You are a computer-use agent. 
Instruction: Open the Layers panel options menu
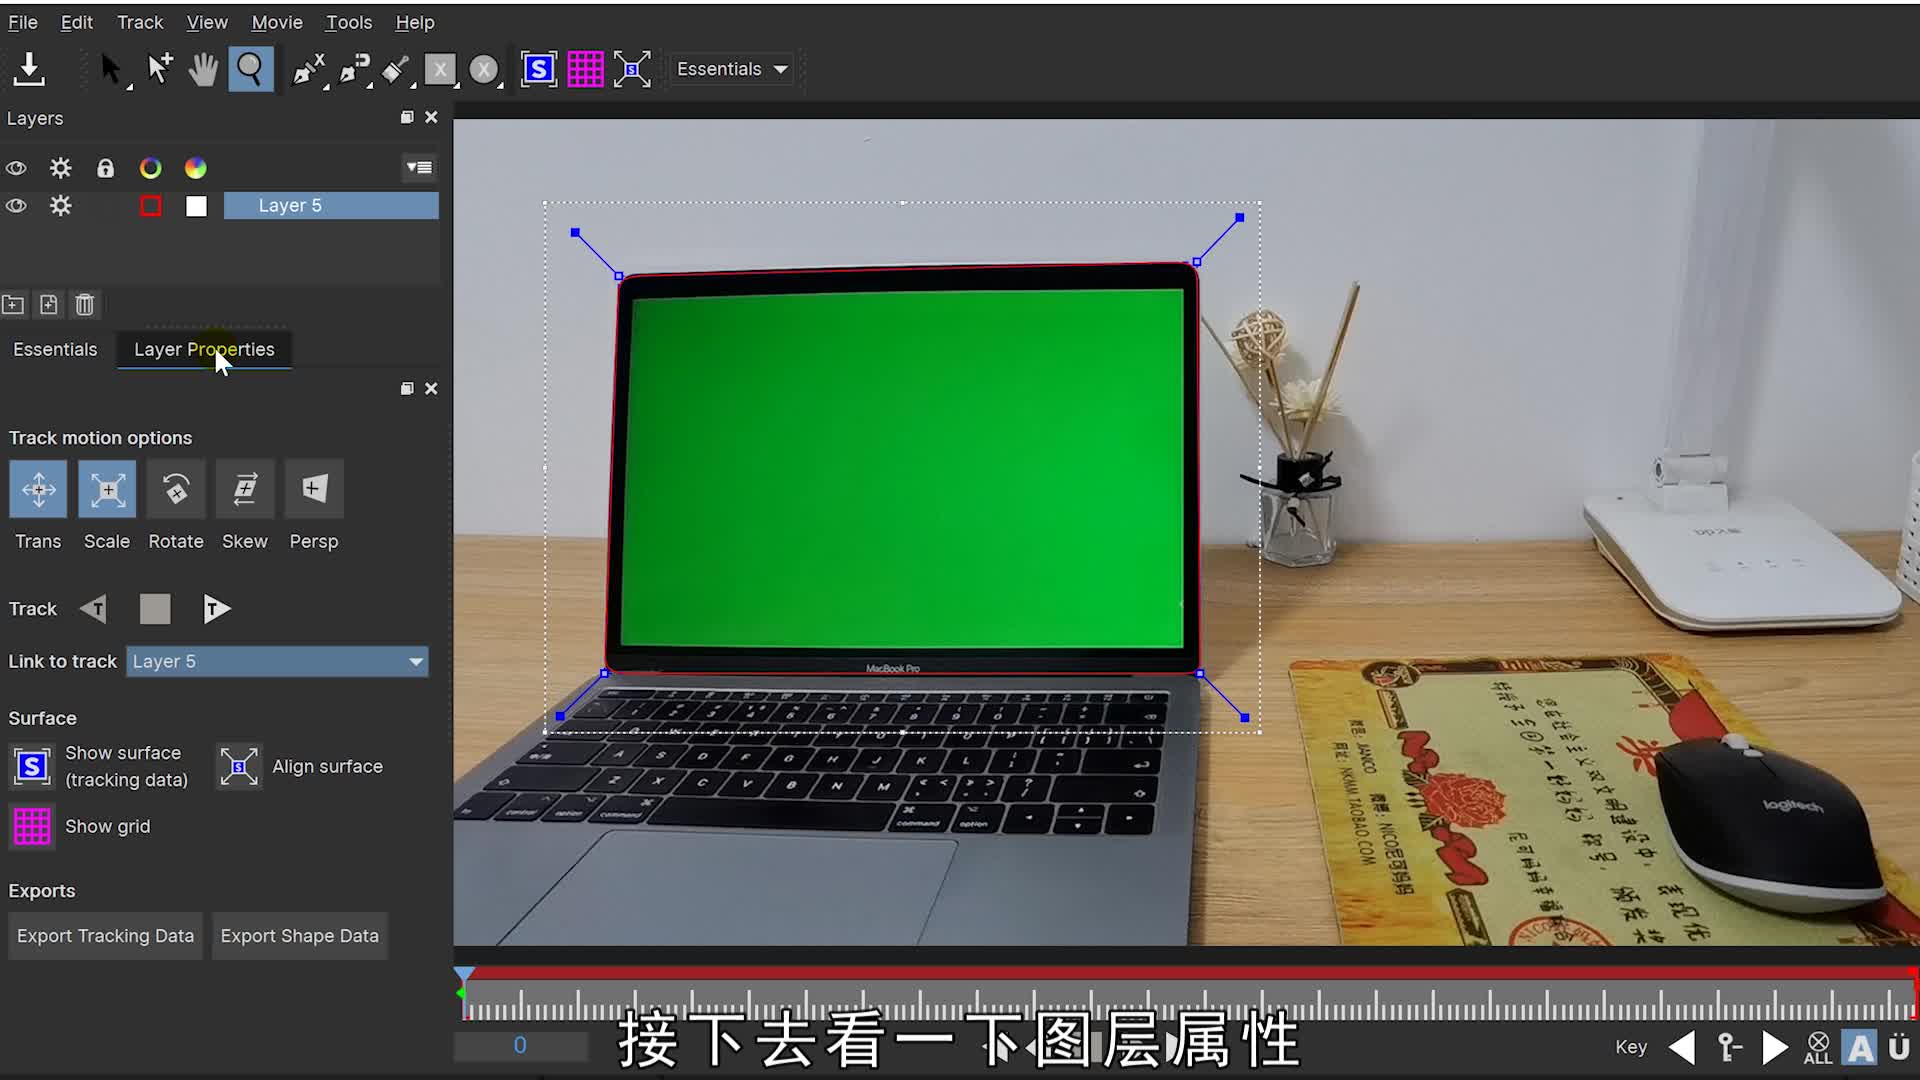[419, 168]
